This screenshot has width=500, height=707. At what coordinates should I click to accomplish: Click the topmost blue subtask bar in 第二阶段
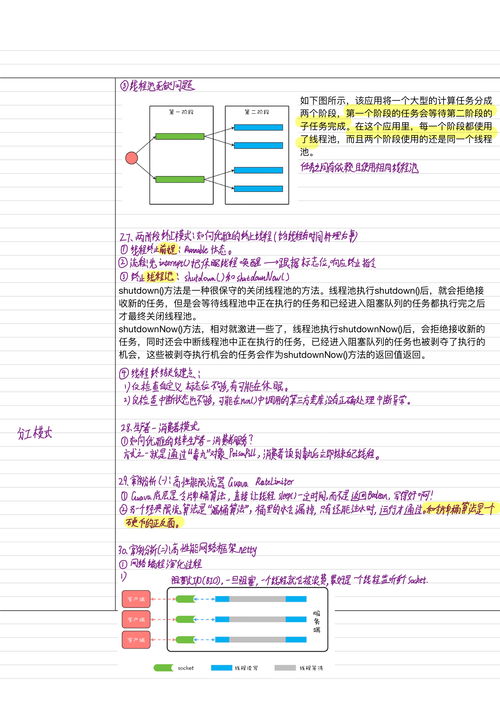(258, 128)
